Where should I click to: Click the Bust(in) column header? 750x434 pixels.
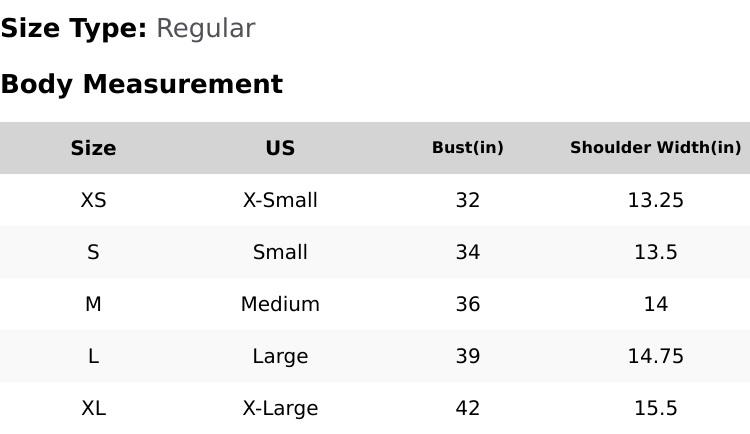click(x=467, y=148)
